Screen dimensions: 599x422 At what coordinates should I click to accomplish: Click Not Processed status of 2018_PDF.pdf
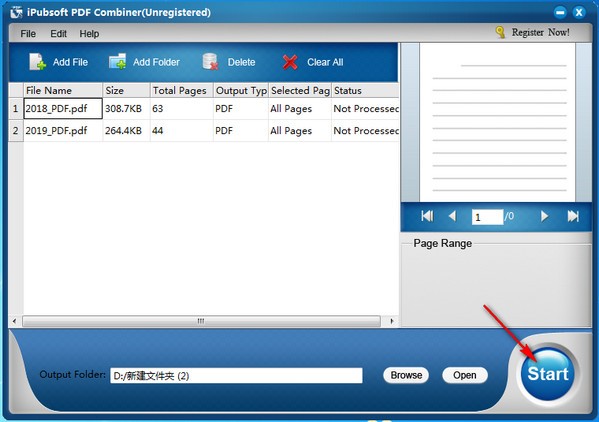tap(365, 108)
